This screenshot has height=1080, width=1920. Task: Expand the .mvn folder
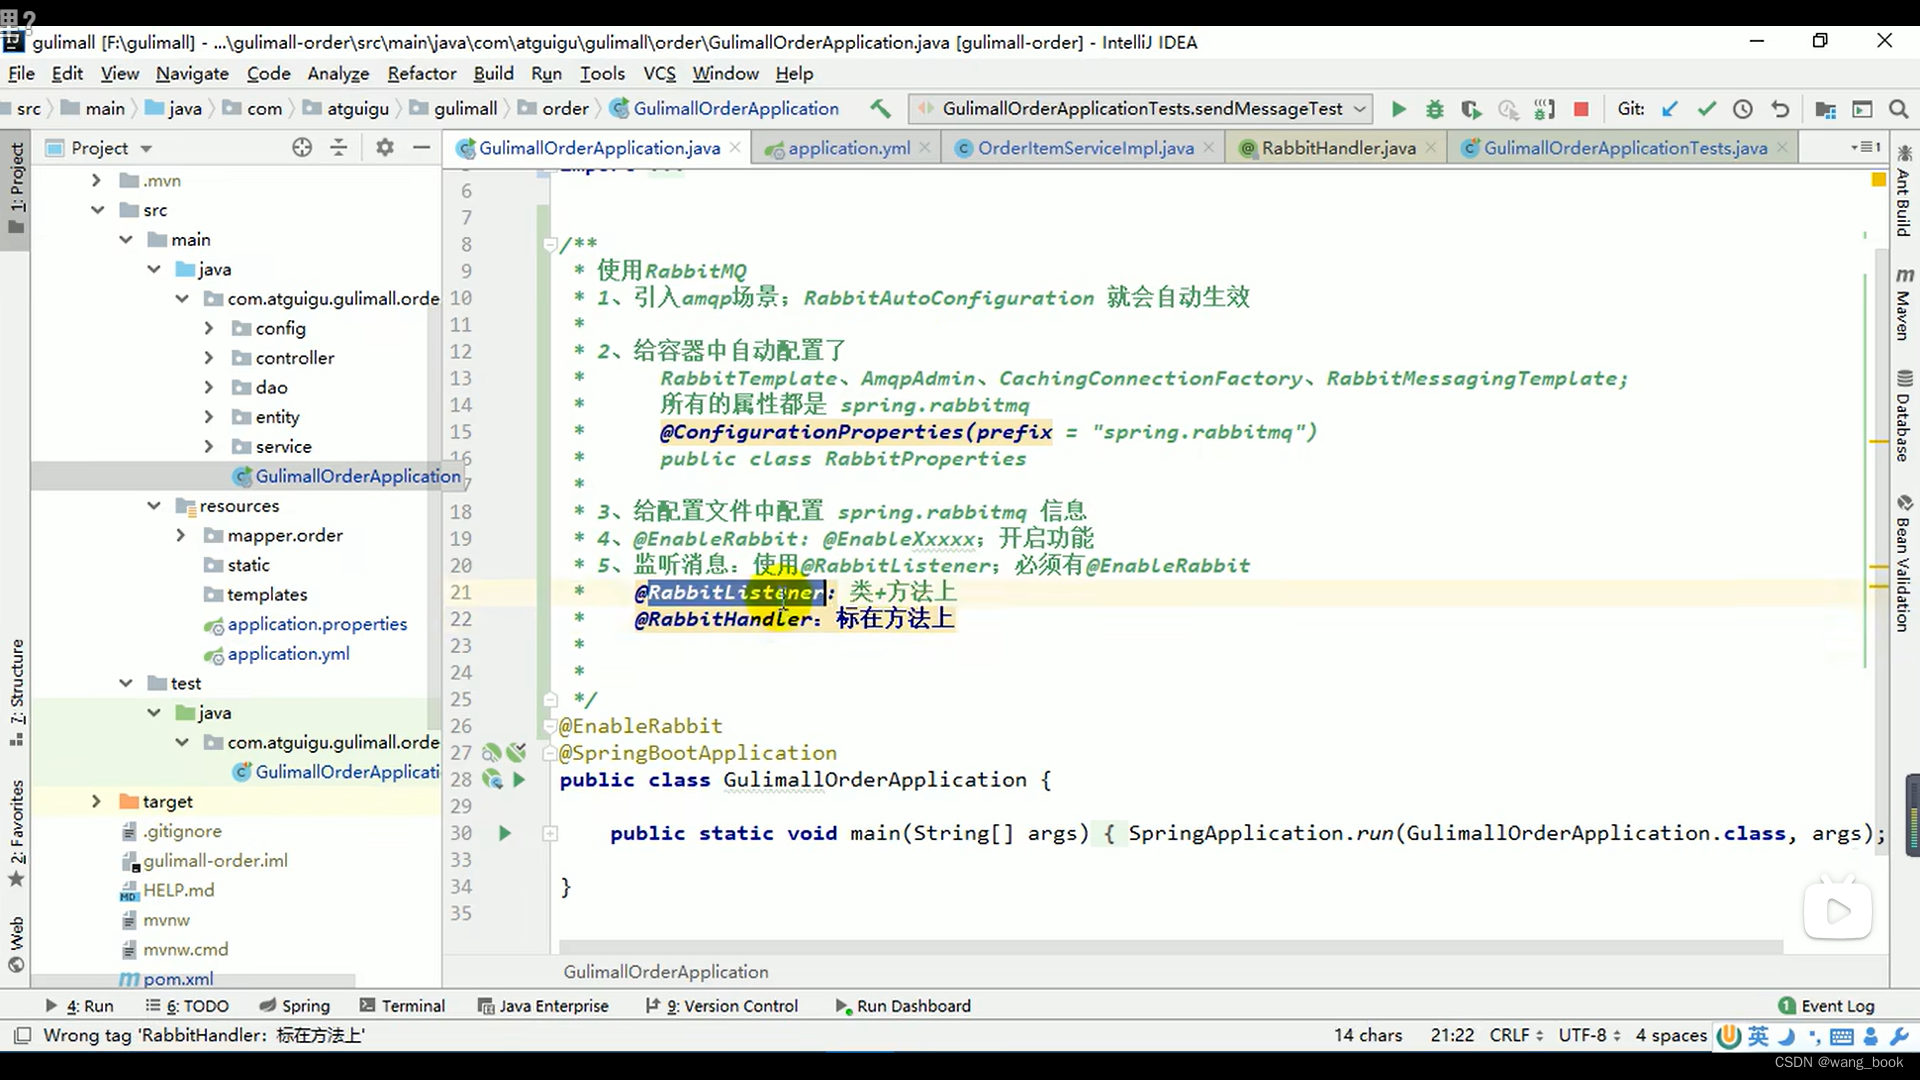pos(96,180)
